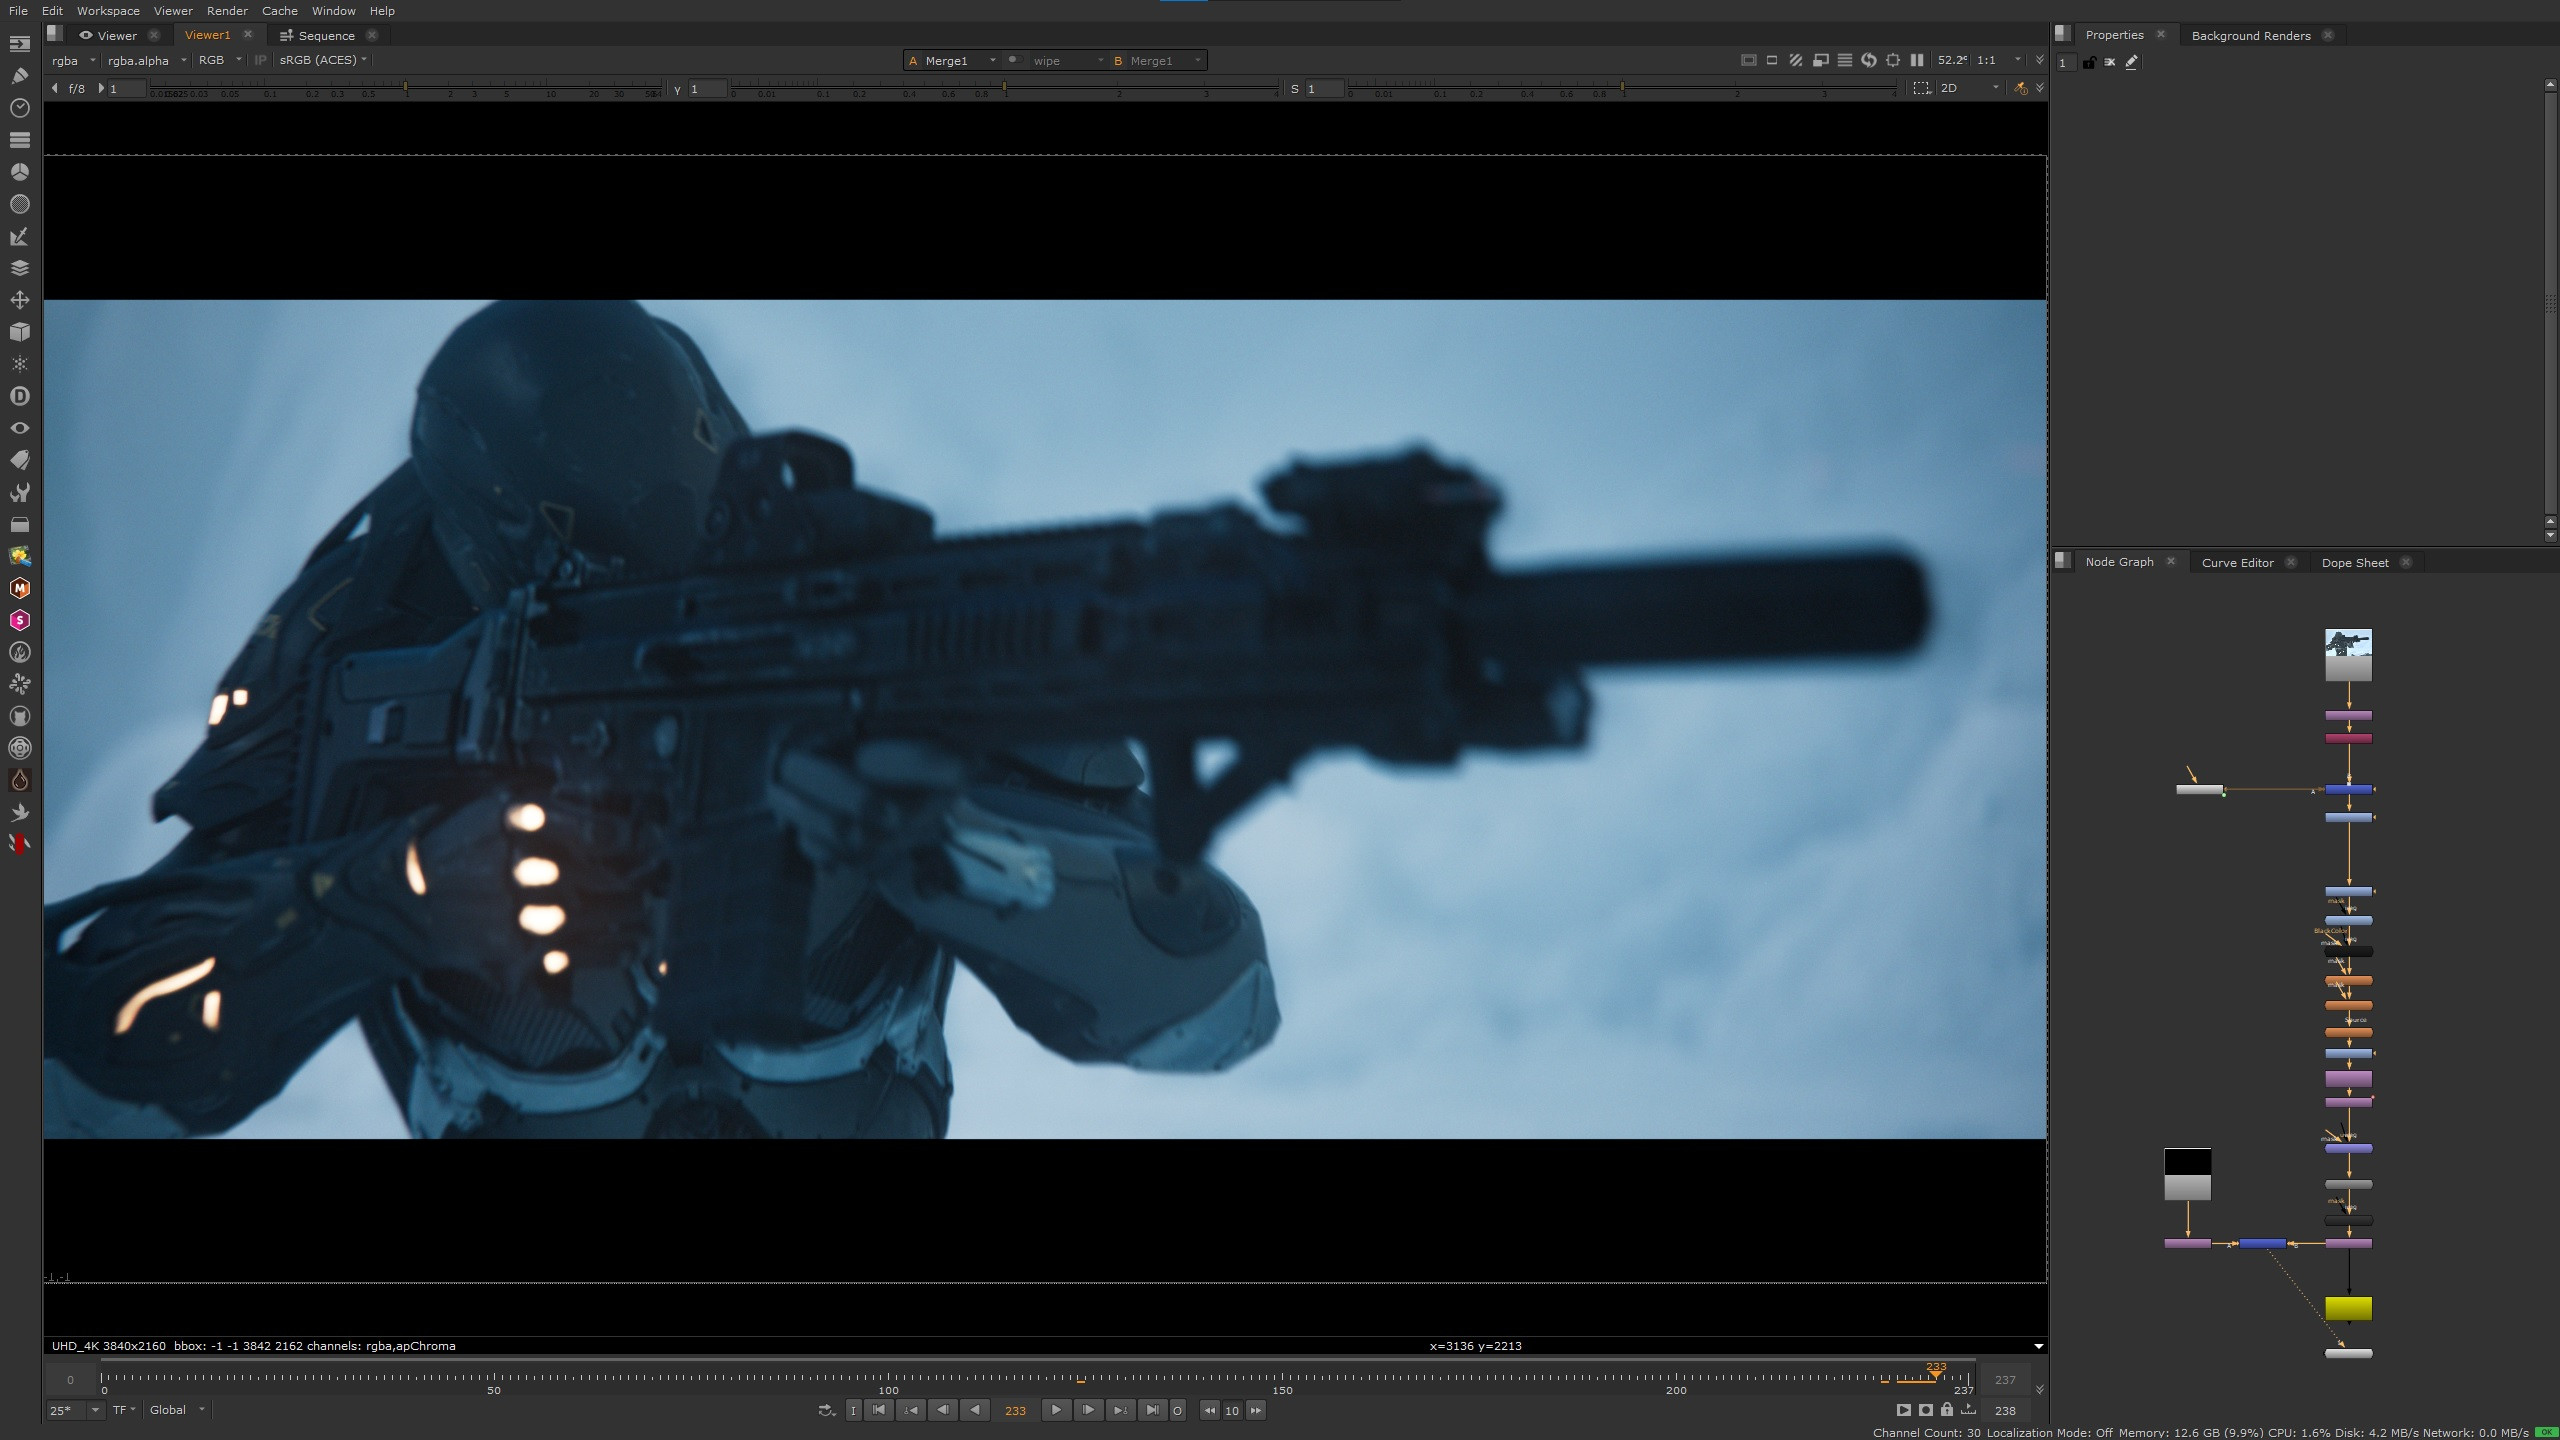Click the gamma slider next to the y field

click(1005, 89)
